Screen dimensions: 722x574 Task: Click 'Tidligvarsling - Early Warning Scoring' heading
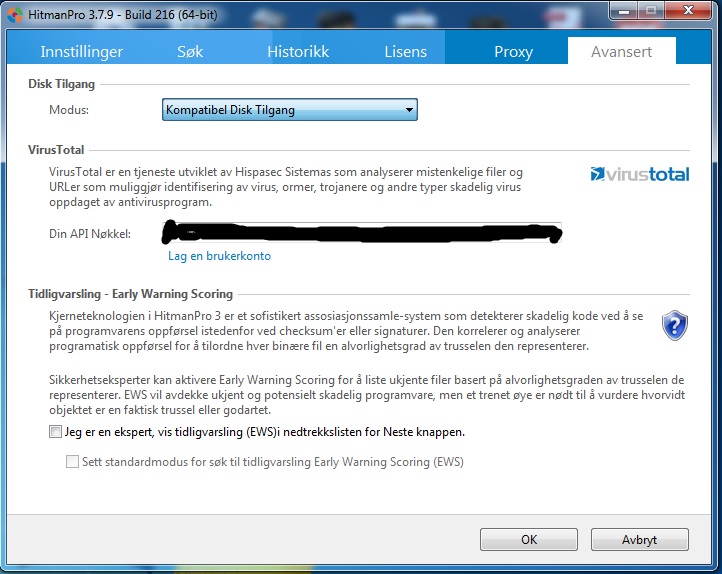[130, 294]
